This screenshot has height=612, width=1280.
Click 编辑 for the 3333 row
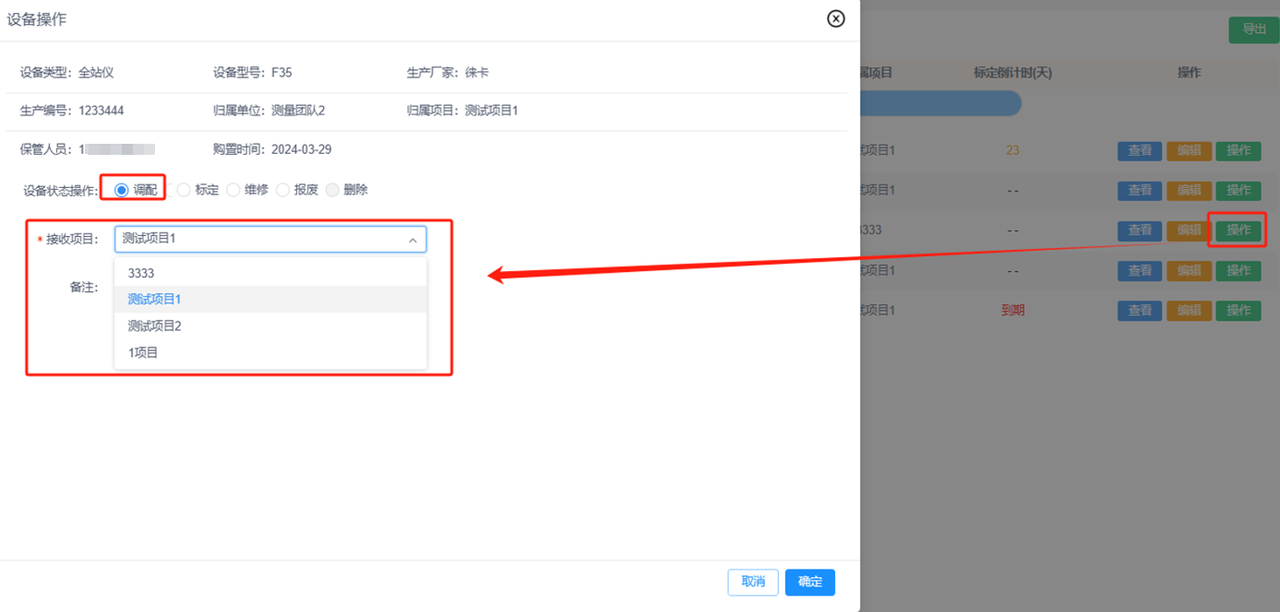click(x=1189, y=230)
